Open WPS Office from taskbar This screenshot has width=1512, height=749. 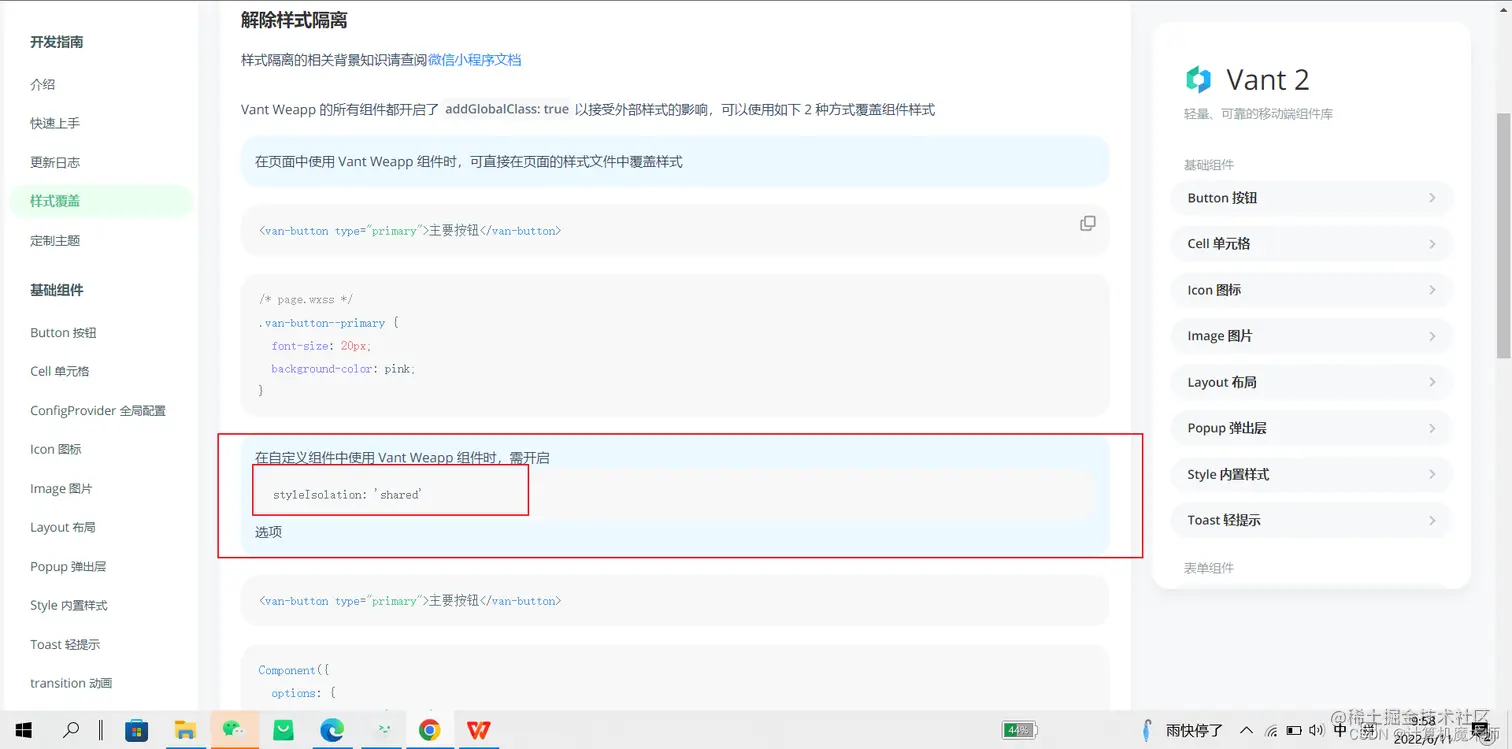tap(479, 730)
